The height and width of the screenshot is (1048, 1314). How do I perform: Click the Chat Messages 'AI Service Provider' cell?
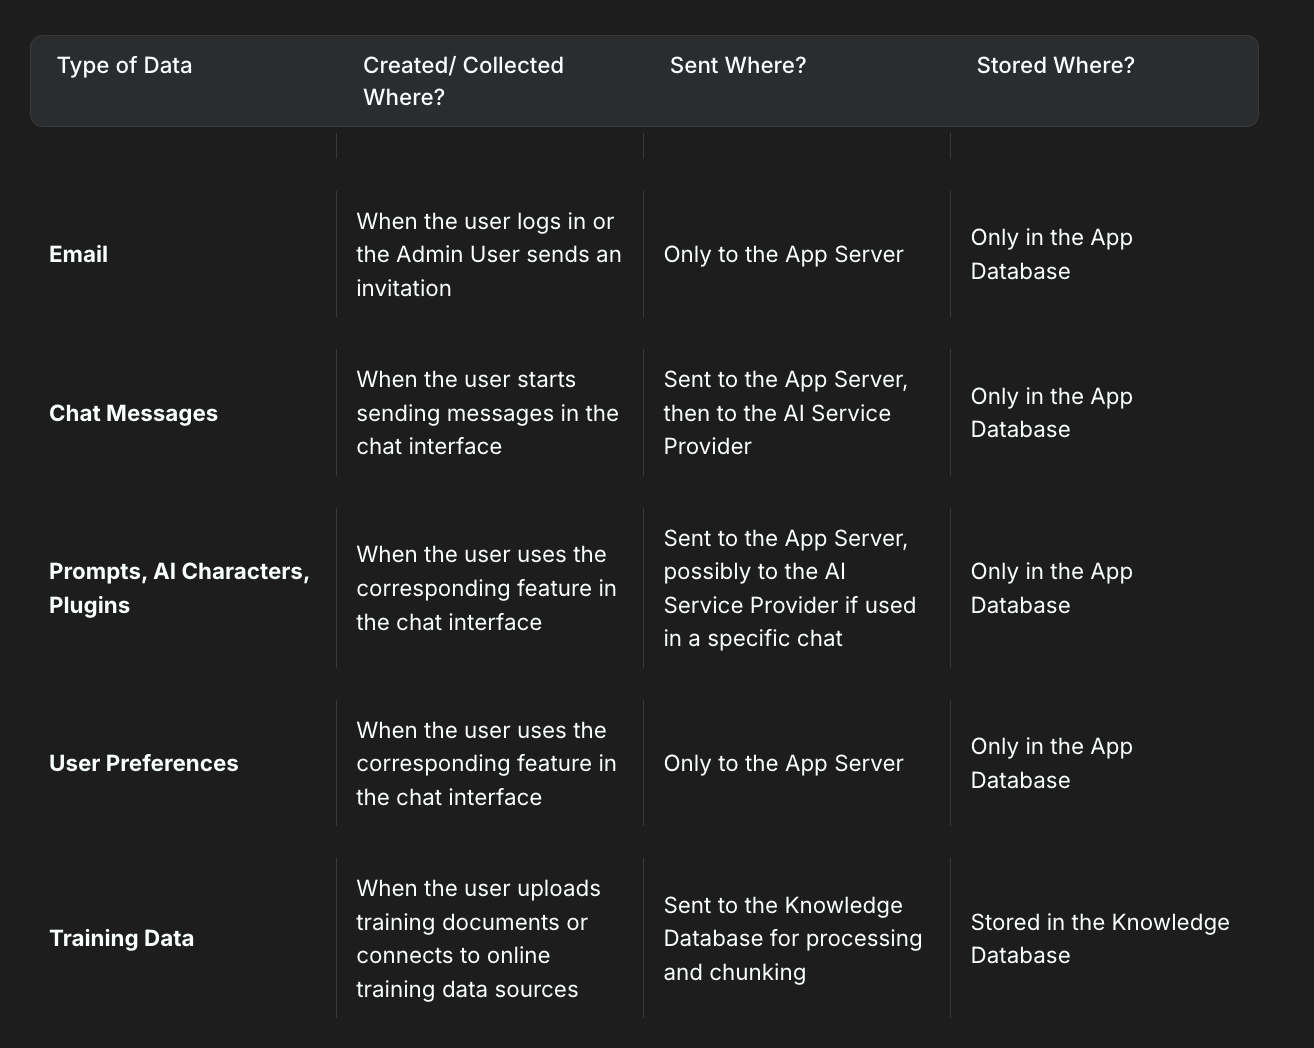click(x=786, y=413)
